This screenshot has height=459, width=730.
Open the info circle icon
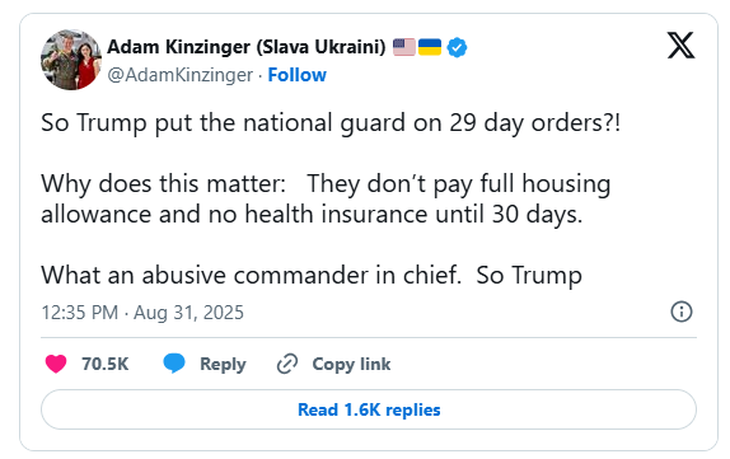(x=681, y=312)
